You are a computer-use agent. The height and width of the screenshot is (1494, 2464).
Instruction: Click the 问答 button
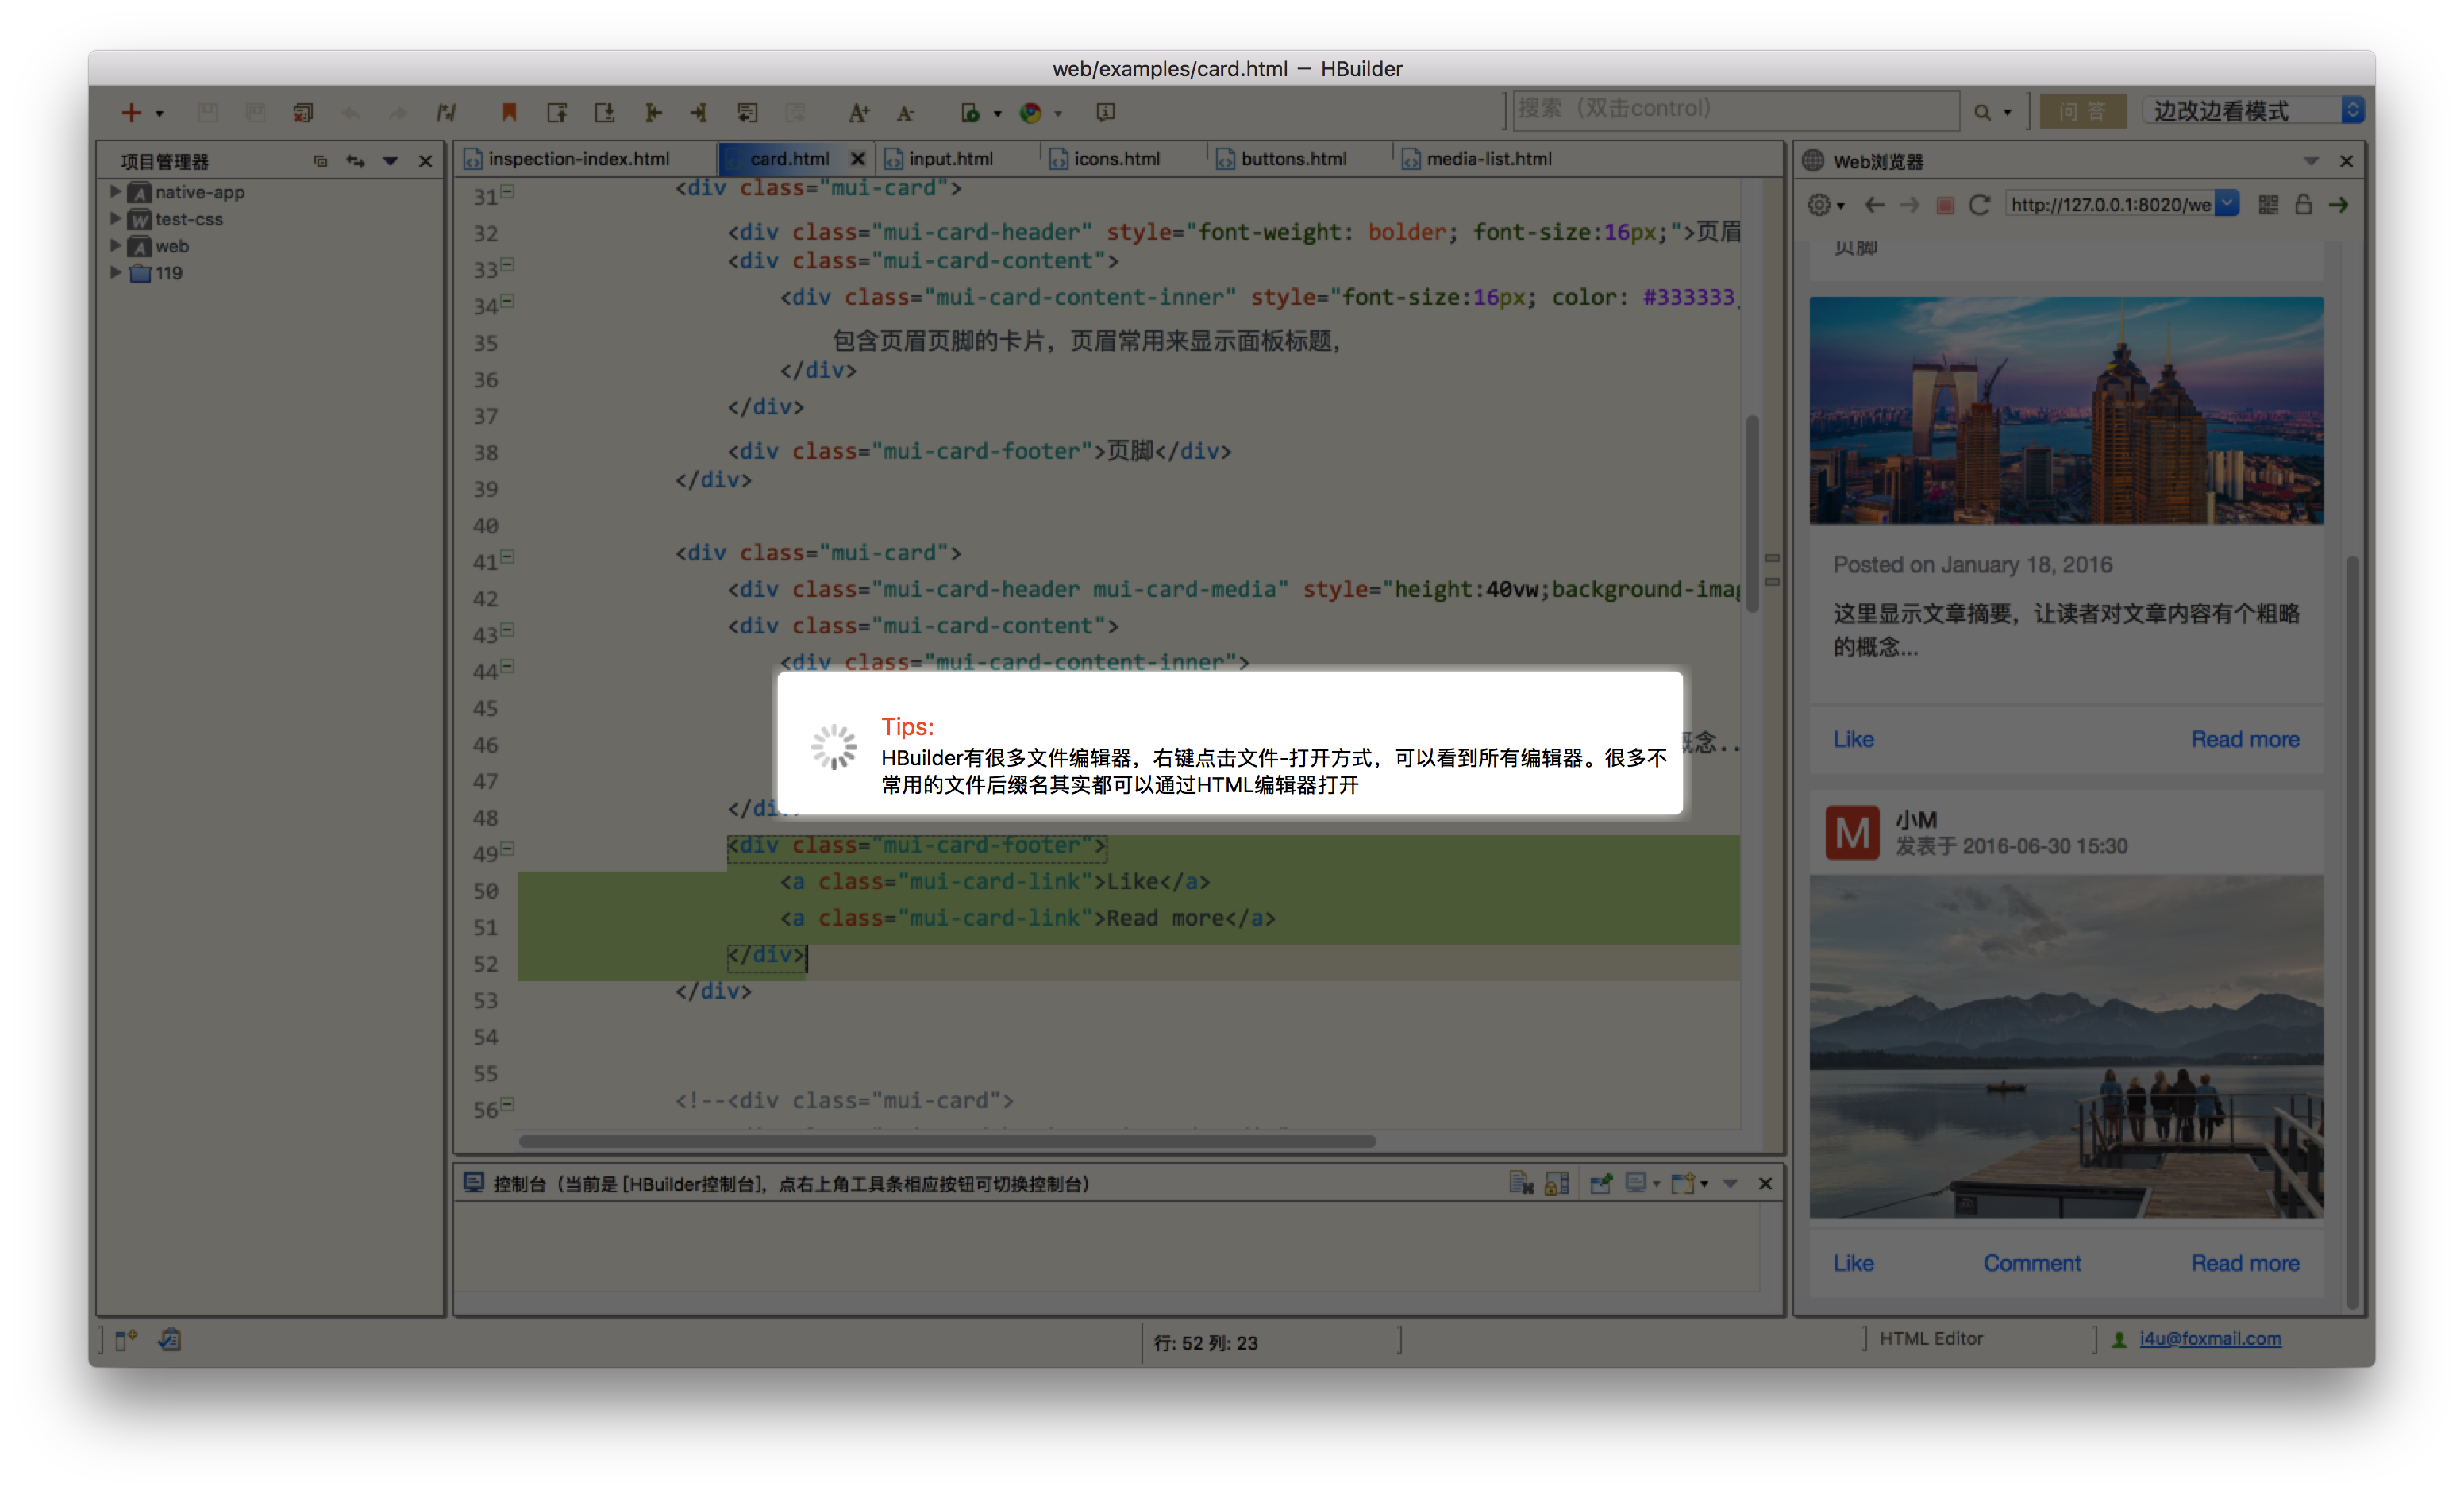tap(2082, 111)
